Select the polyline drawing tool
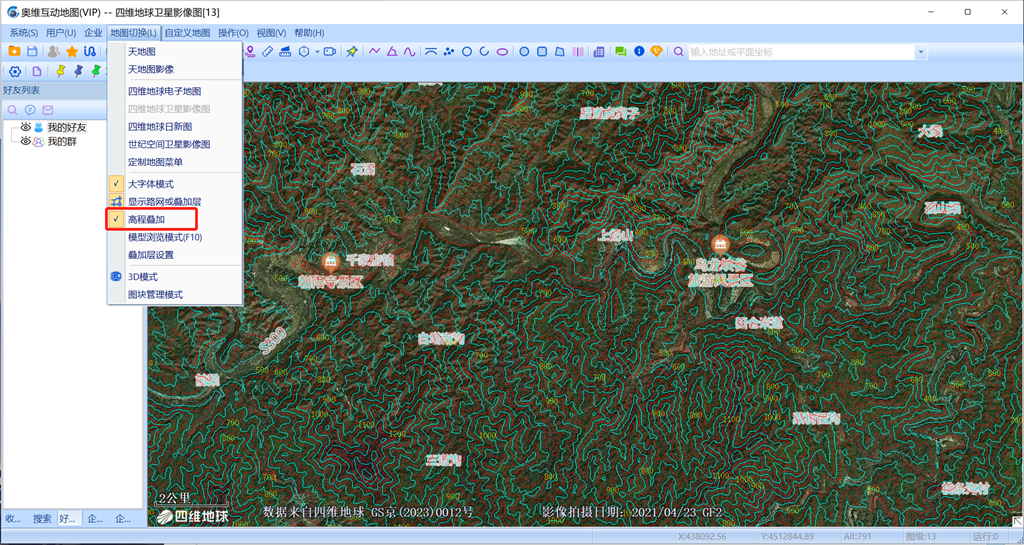The height and width of the screenshot is (545, 1024). click(375, 52)
